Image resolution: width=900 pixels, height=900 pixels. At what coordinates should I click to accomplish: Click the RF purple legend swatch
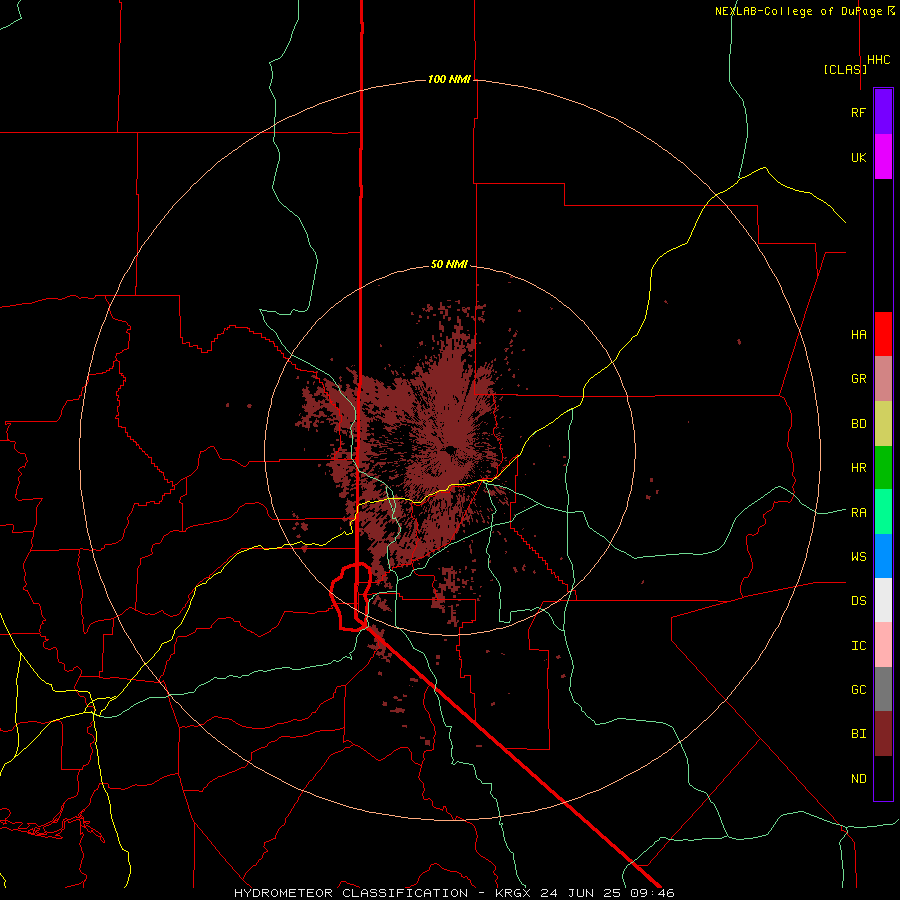click(883, 112)
